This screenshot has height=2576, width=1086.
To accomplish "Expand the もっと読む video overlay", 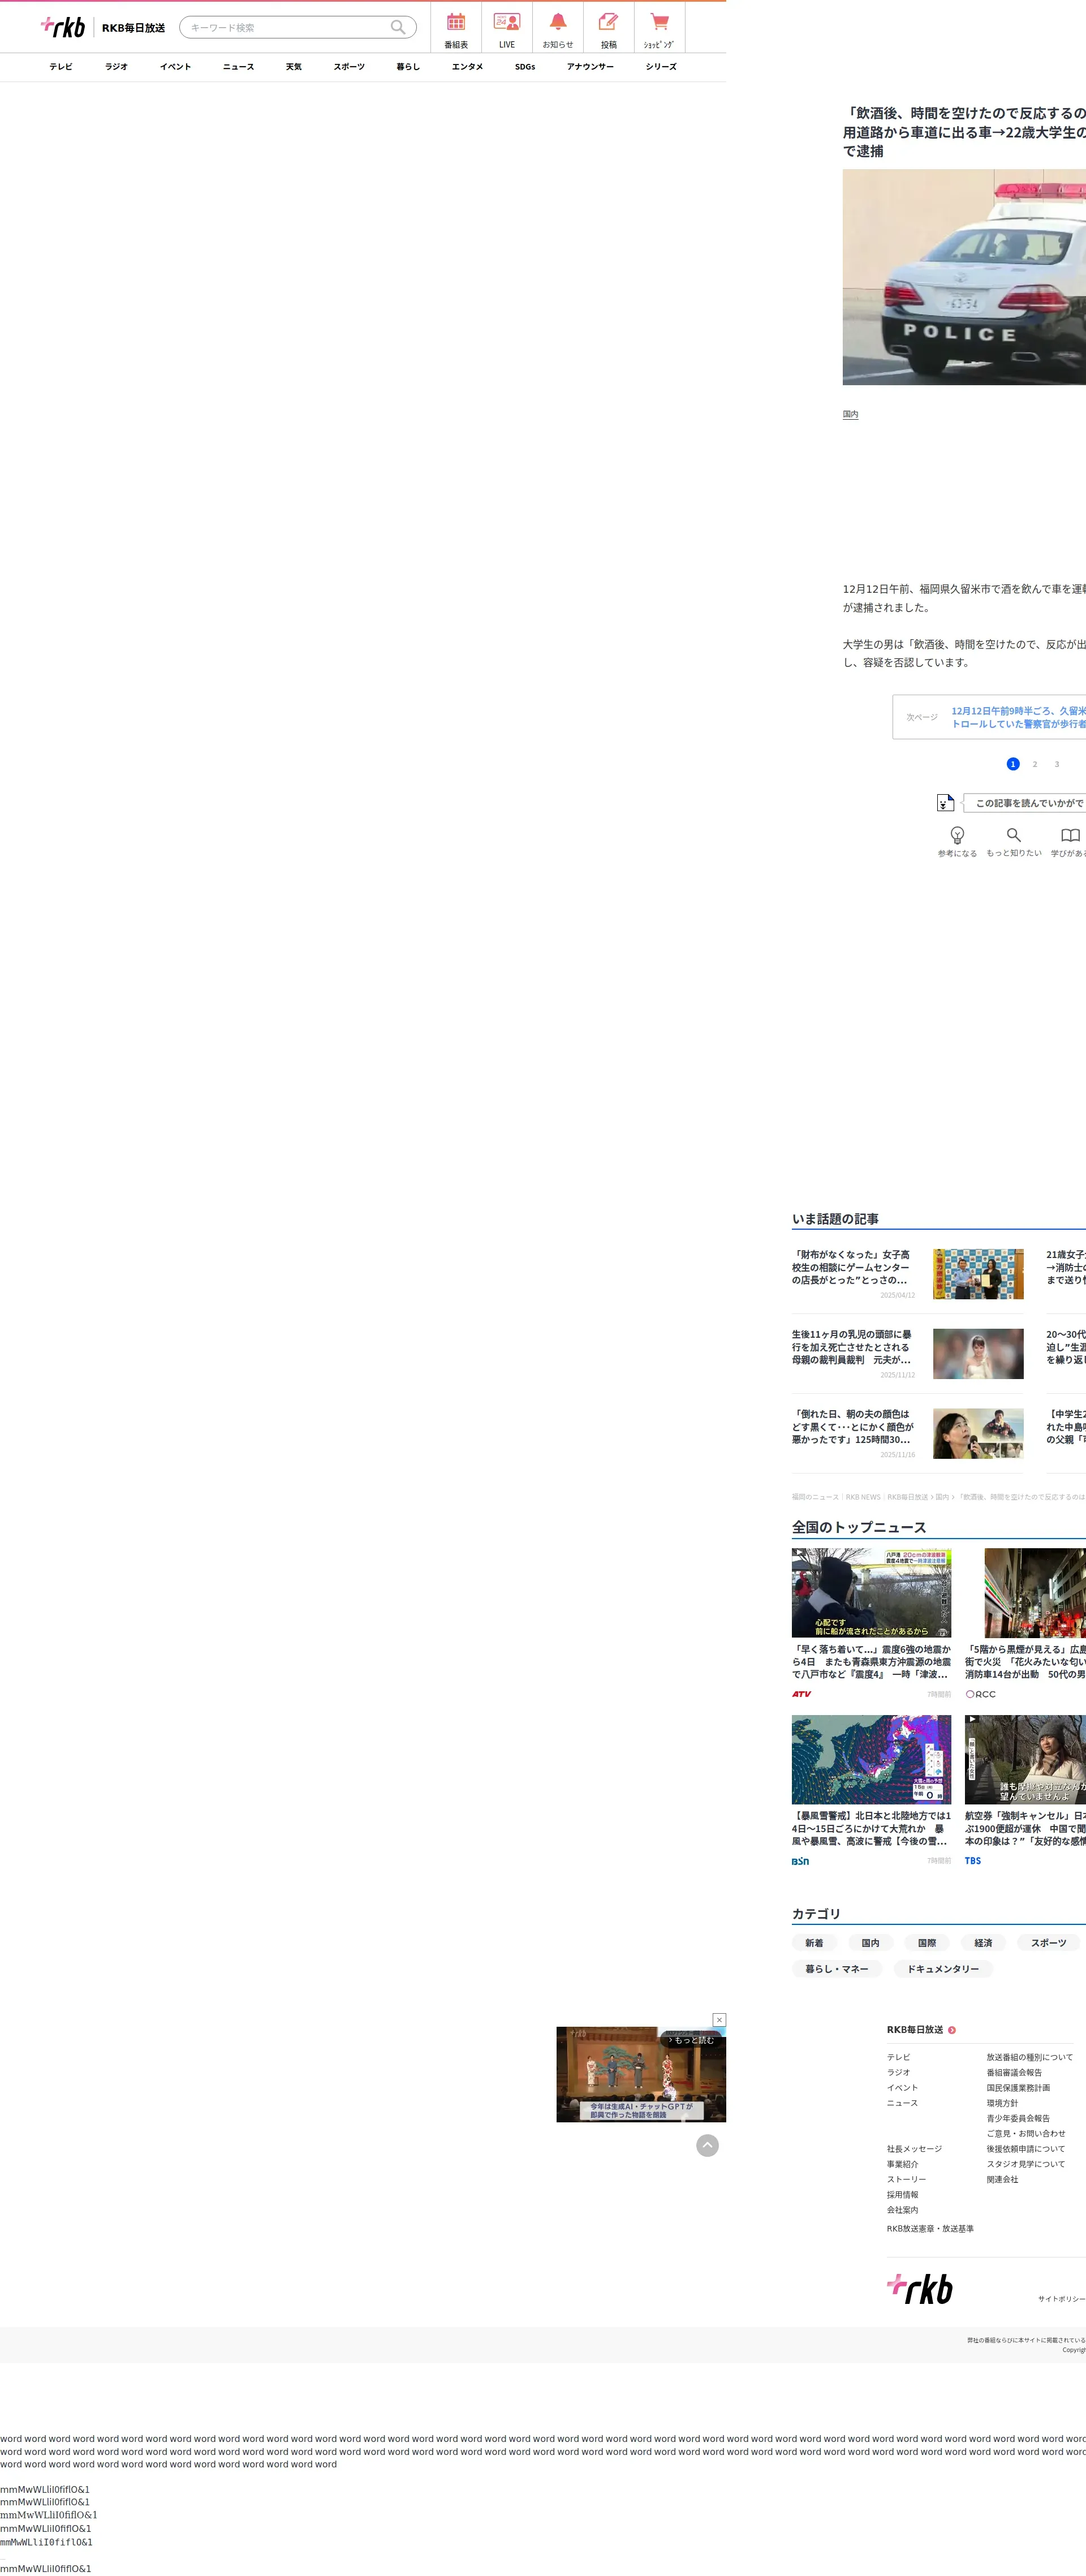I will pos(692,2040).
